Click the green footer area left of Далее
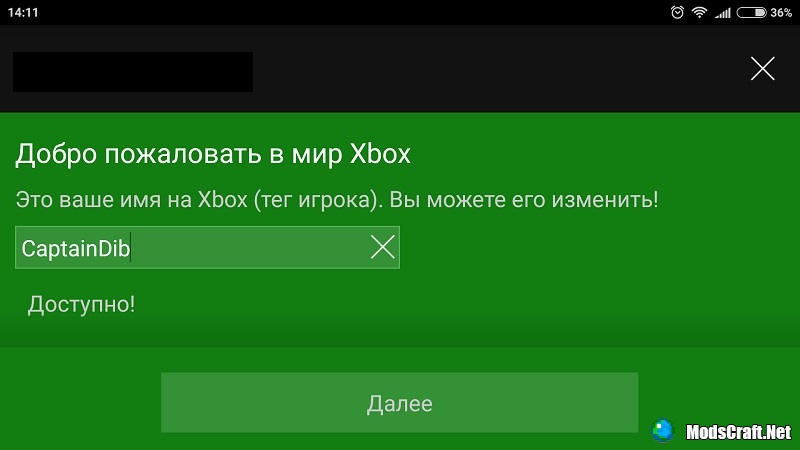800x450 pixels. [x=81, y=403]
